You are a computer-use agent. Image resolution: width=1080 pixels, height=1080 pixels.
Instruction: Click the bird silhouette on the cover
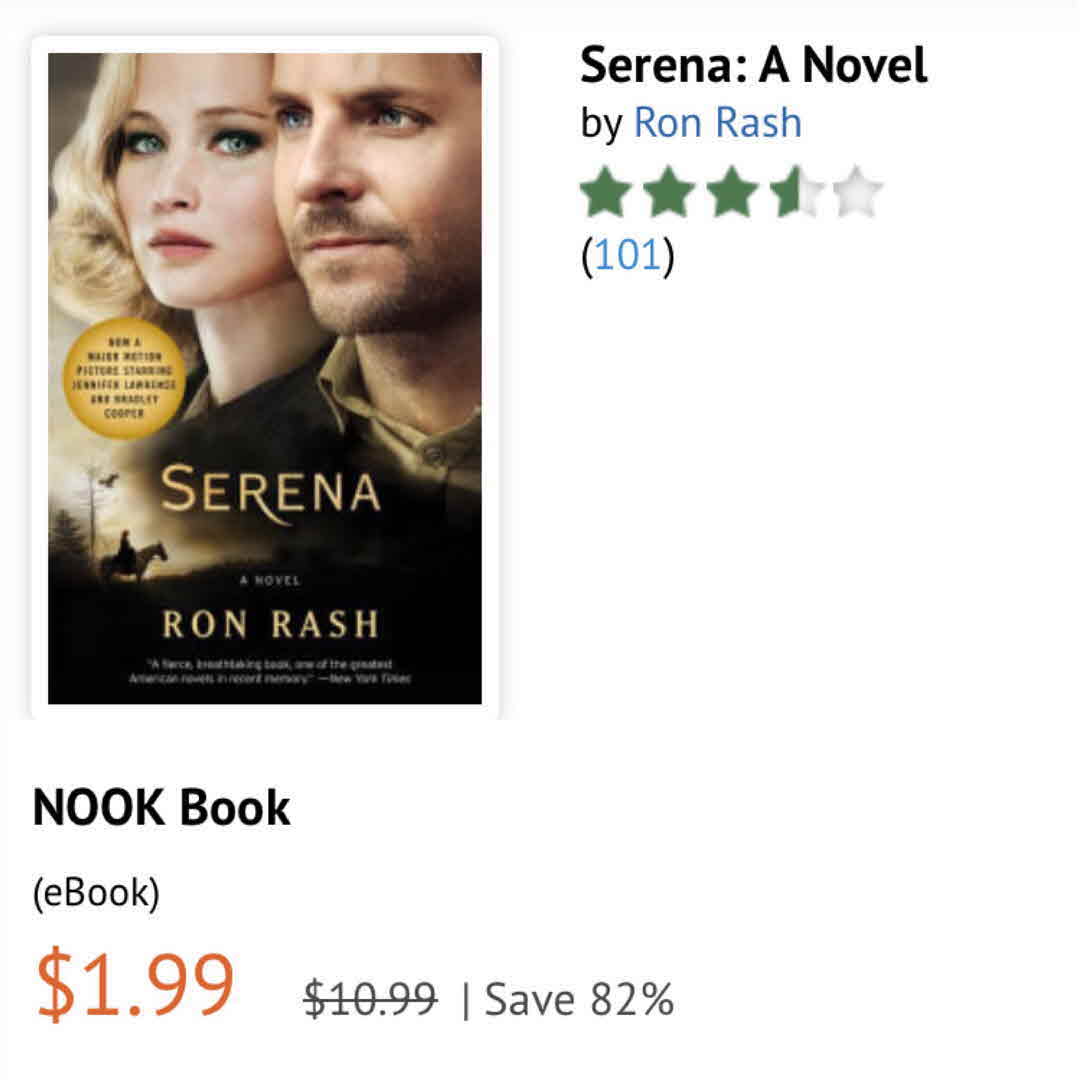click(x=109, y=481)
